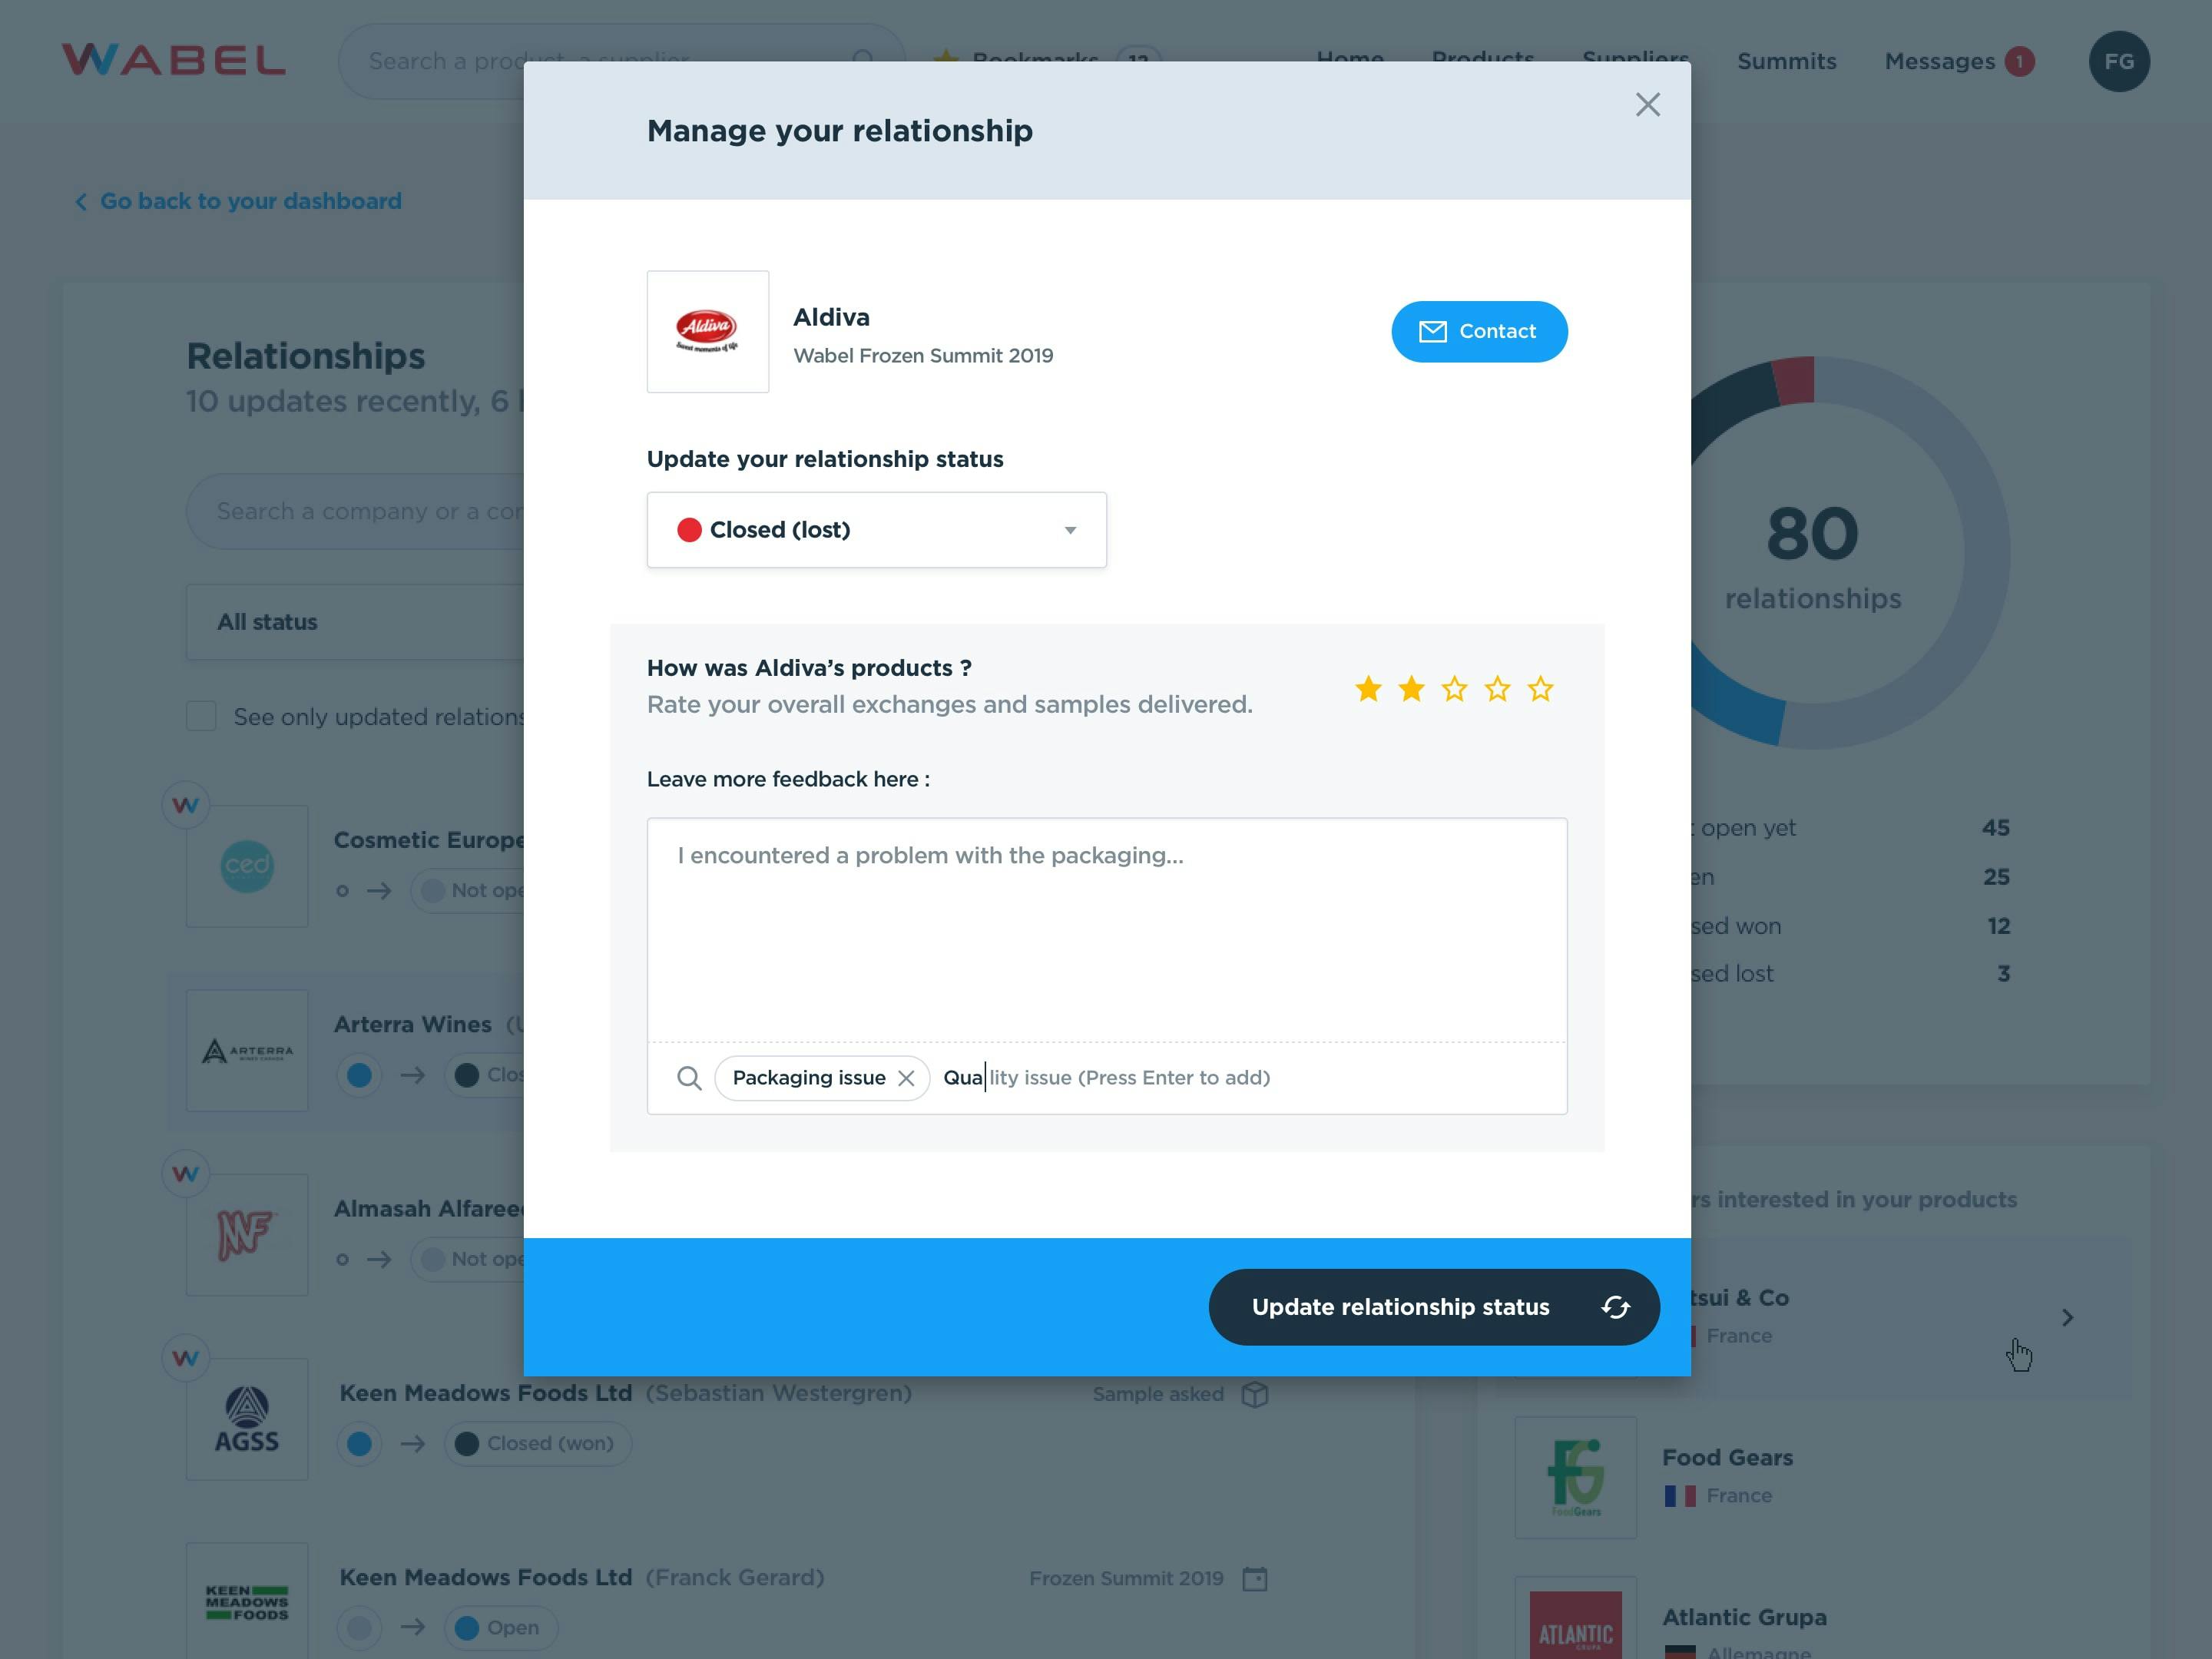Toggle the See only updated relationships checkbox
The width and height of the screenshot is (2212, 1659).
[x=200, y=714]
